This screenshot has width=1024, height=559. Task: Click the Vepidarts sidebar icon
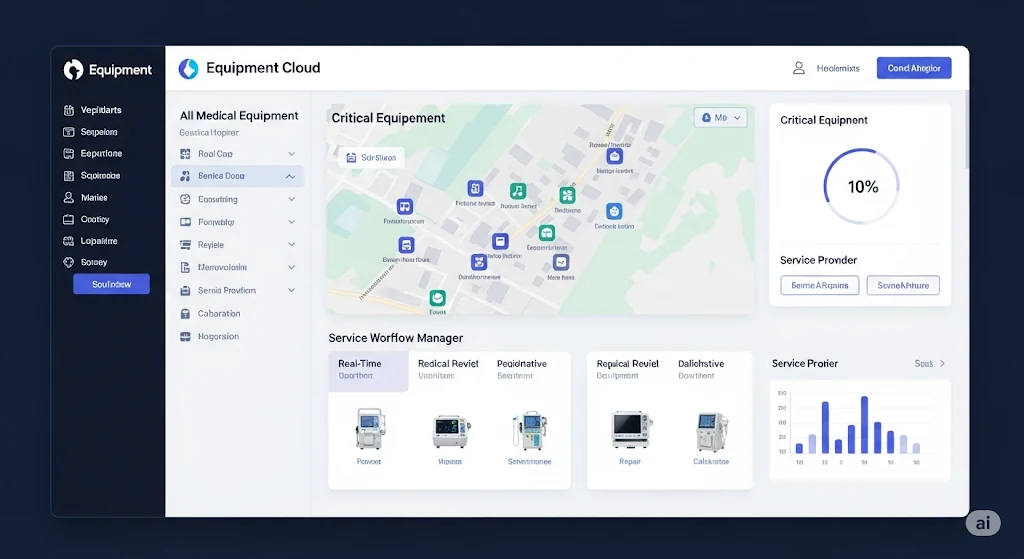[69, 110]
